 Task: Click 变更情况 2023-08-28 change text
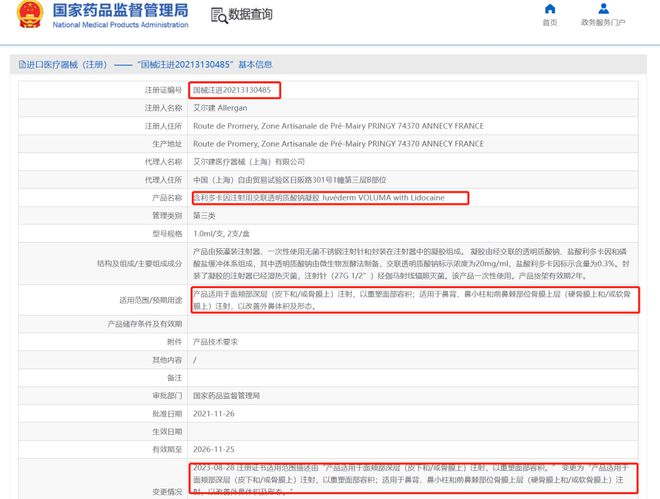pyautogui.click(x=410, y=480)
